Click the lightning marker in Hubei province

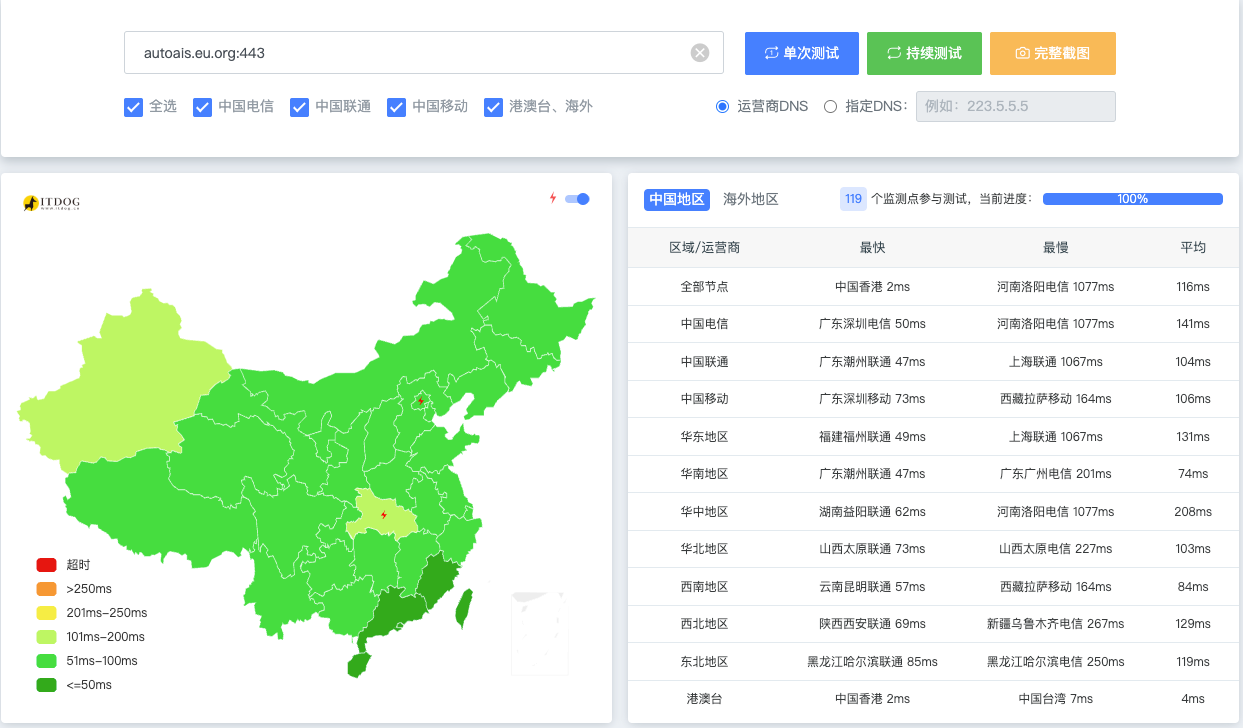pyautogui.click(x=384, y=515)
